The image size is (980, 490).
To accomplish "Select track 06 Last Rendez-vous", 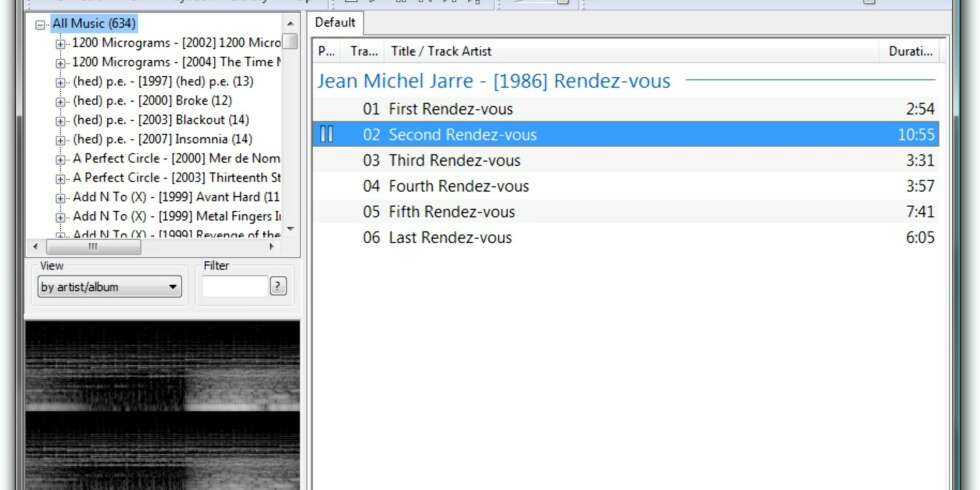I will [x=626, y=238].
